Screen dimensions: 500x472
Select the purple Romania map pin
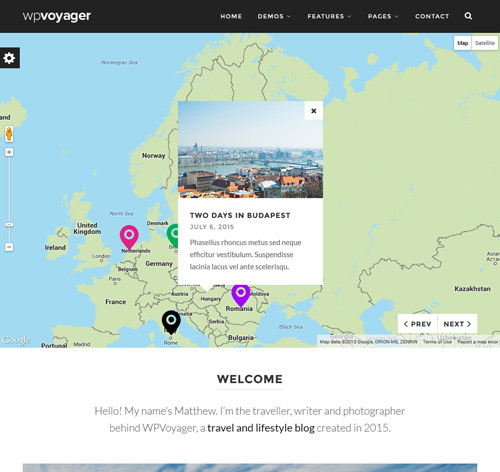point(241,295)
